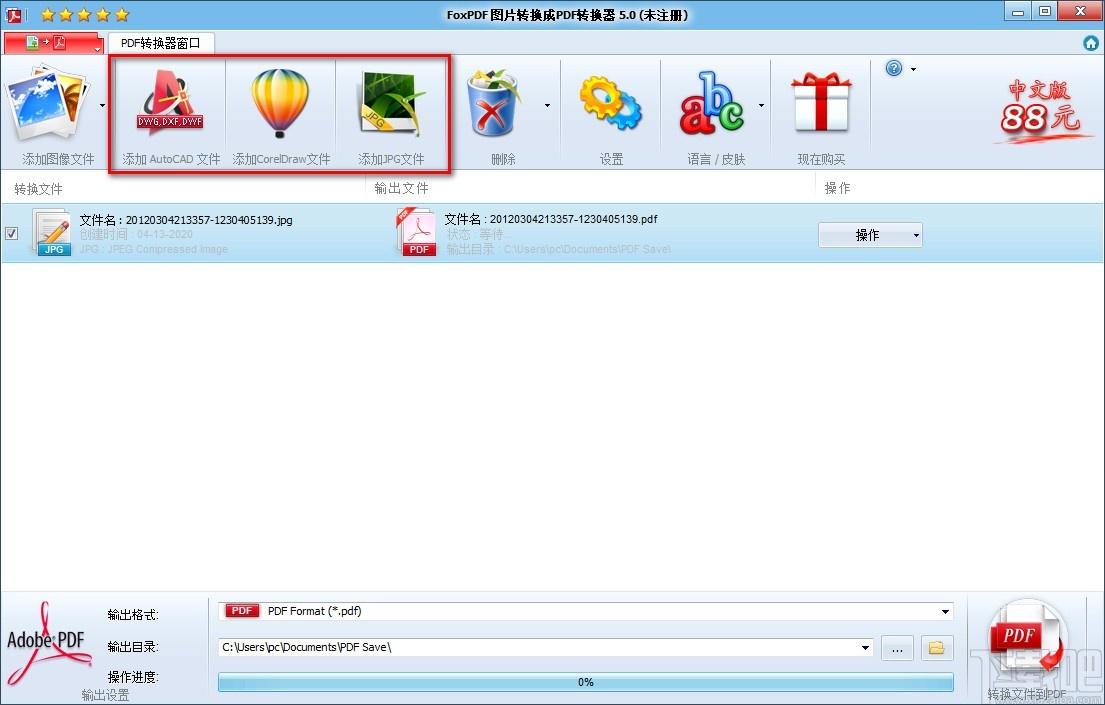
Task: Click the JPG file type icon in list
Action: point(51,232)
